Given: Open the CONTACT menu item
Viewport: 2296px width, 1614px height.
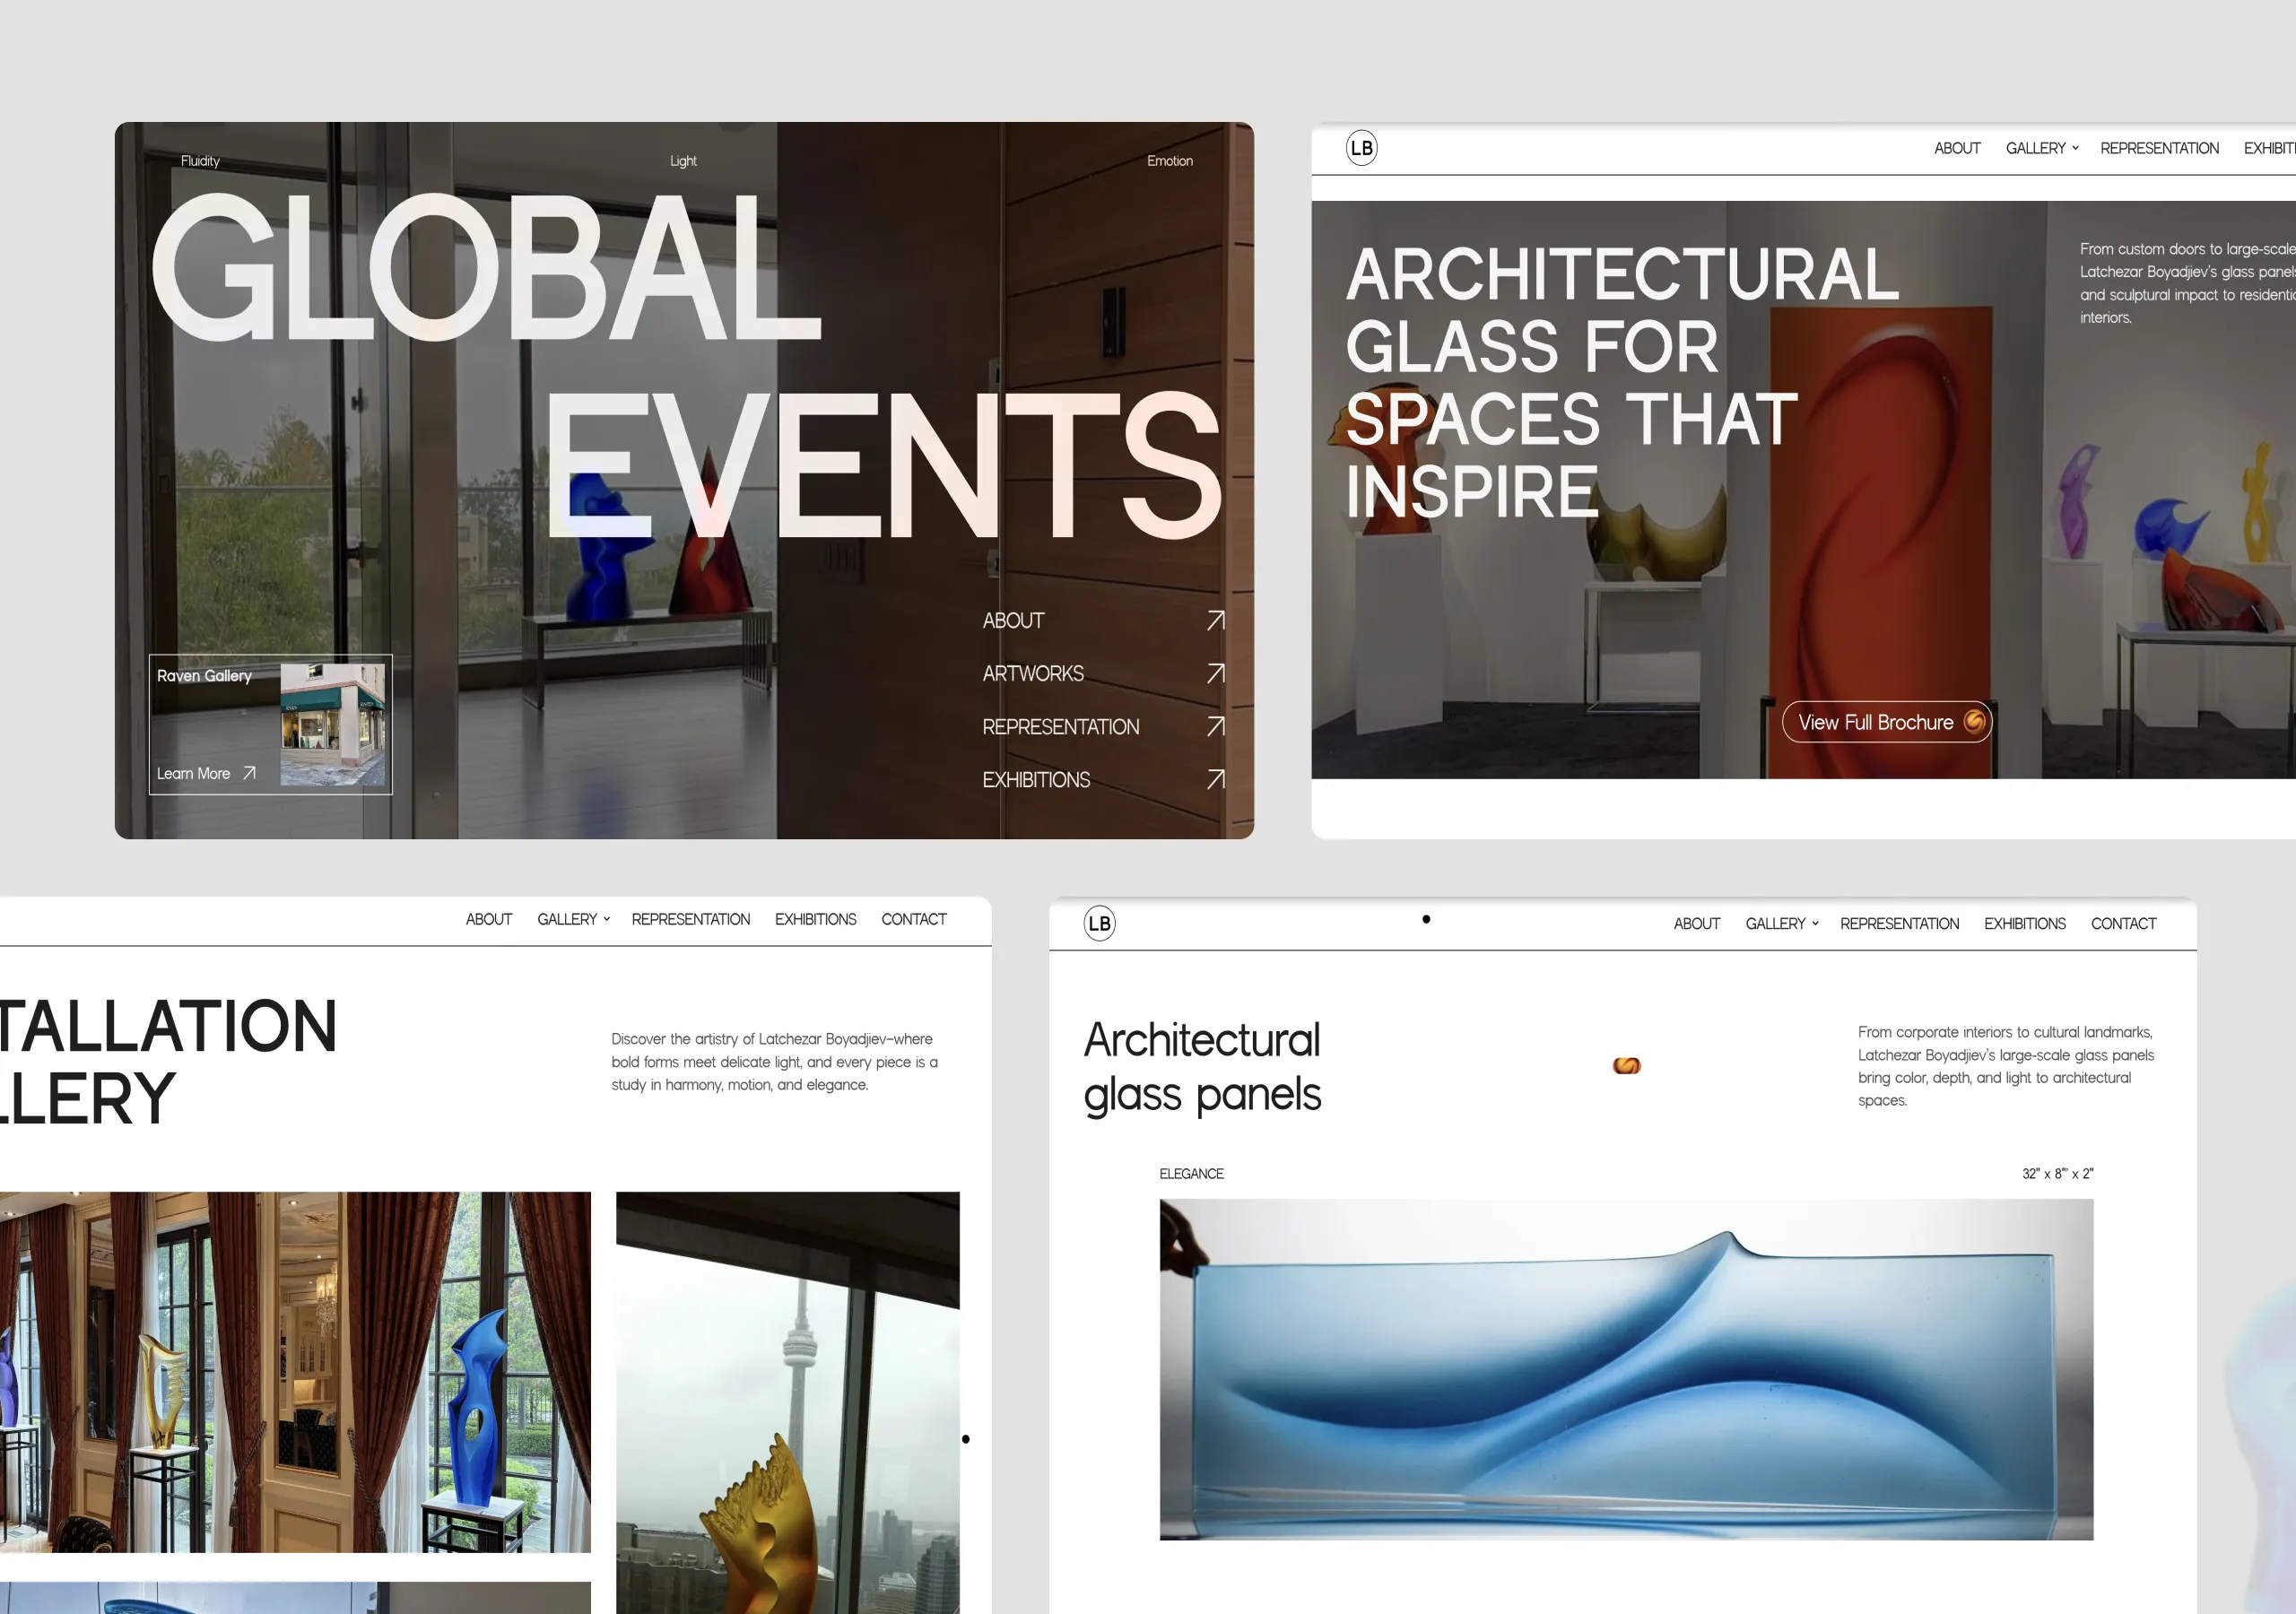Looking at the screenshot, I should (x=2123, y=923).
